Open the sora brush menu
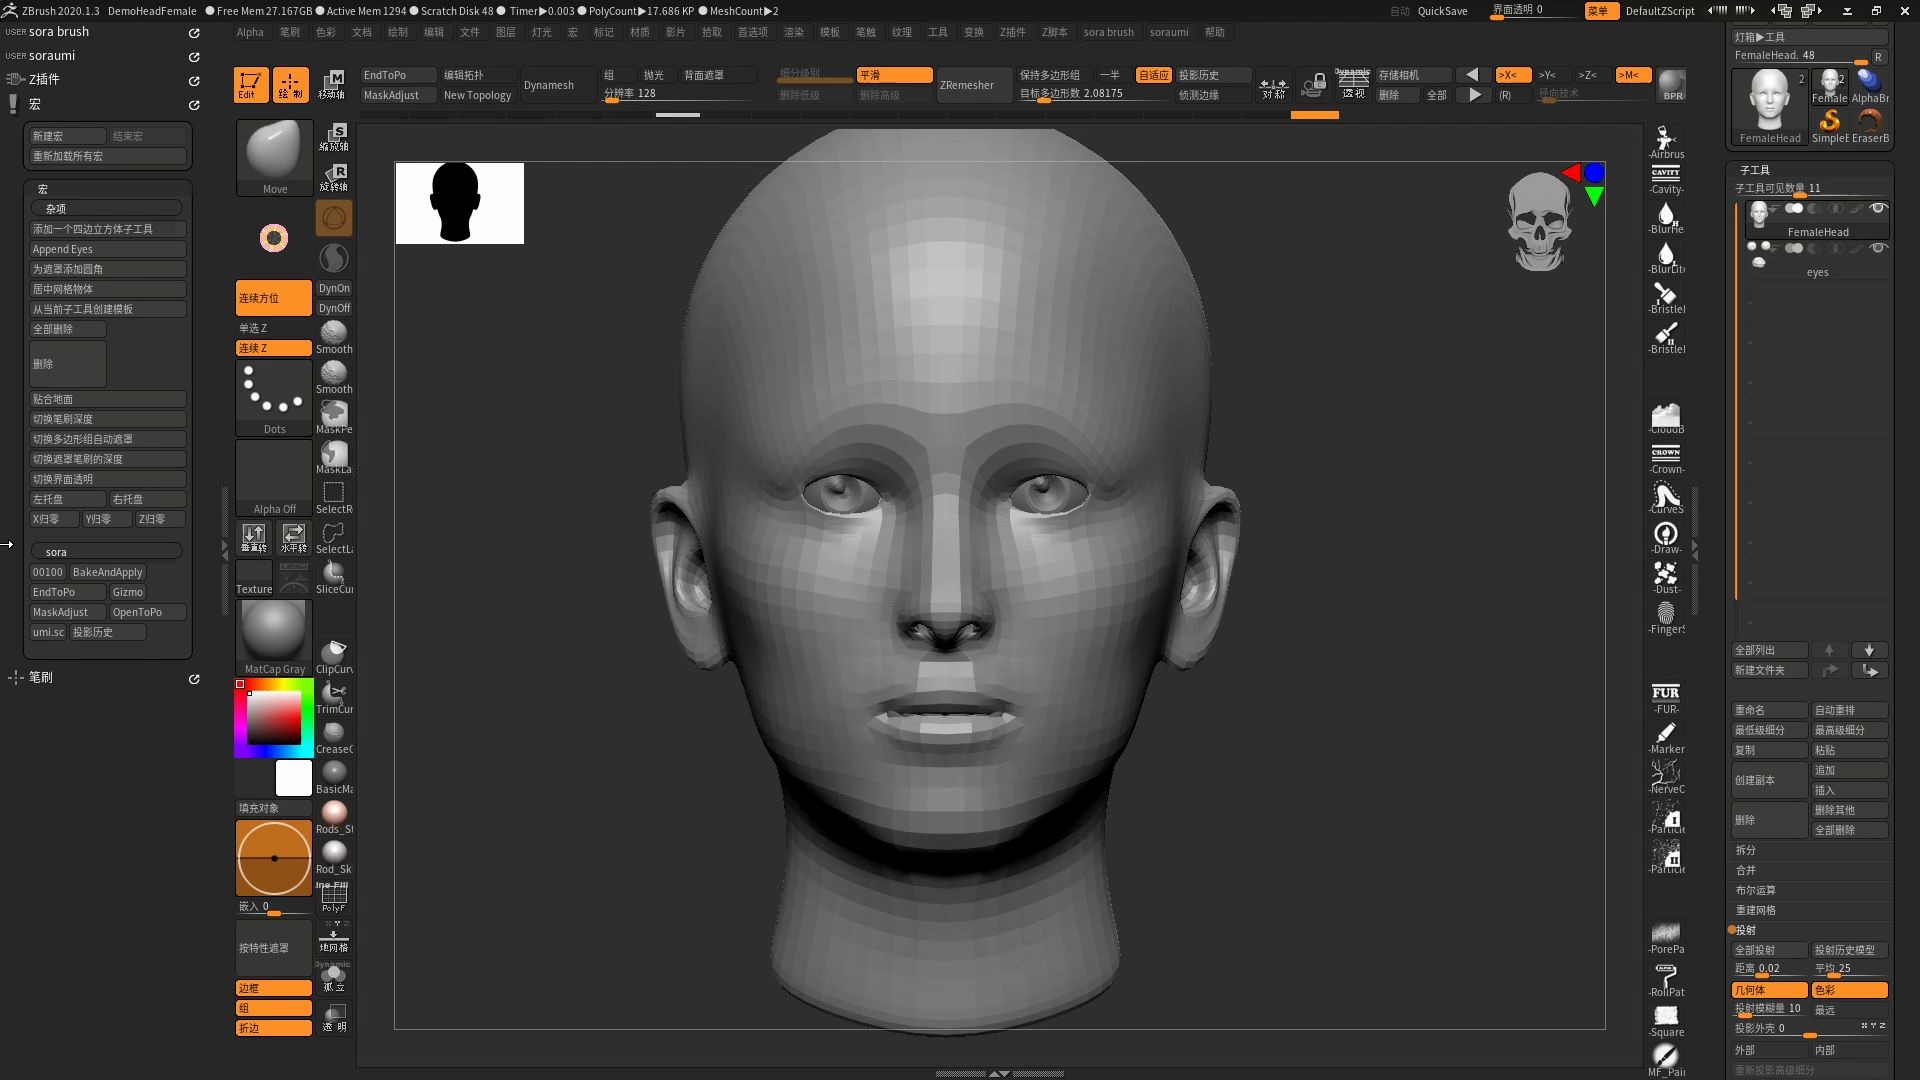This screenshot has height=1080, width=1920. click(x=1108, y=32)
